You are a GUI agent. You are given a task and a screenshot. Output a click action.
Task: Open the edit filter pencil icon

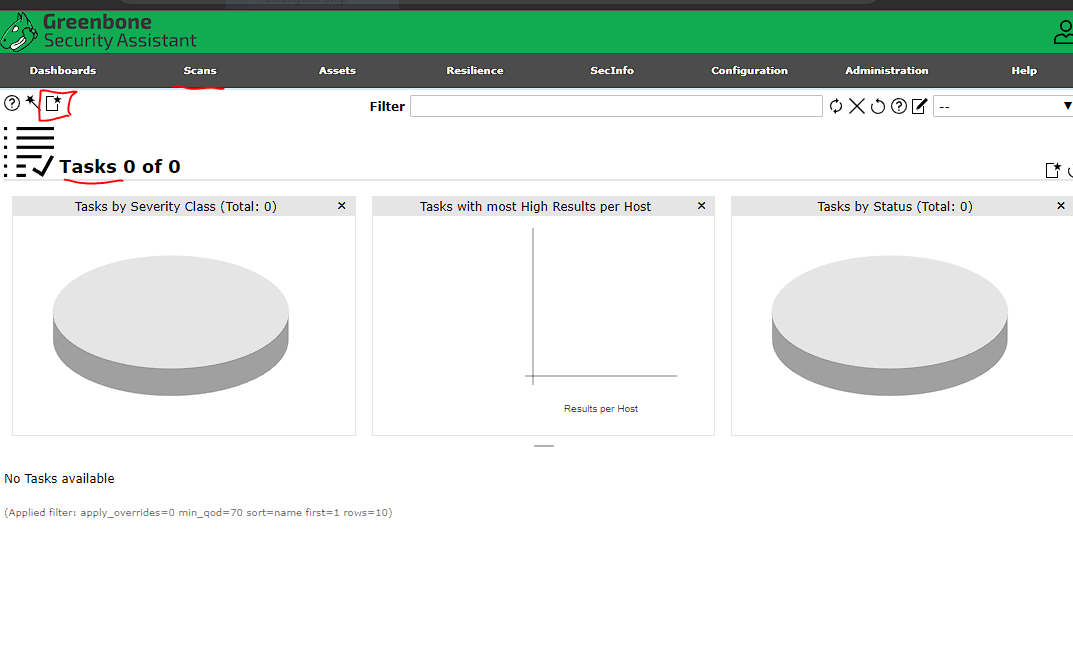coord(920,106)
